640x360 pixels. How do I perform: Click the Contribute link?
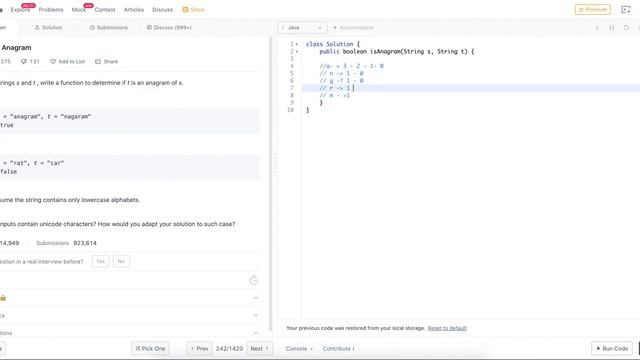point(338,349)
